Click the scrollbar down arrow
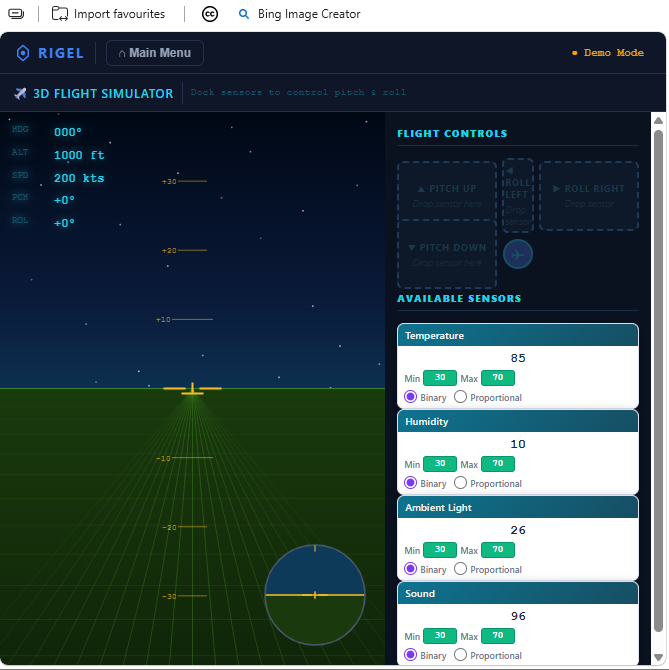The width and height of the screenshot is (669, 670). (x=658, y=657)
